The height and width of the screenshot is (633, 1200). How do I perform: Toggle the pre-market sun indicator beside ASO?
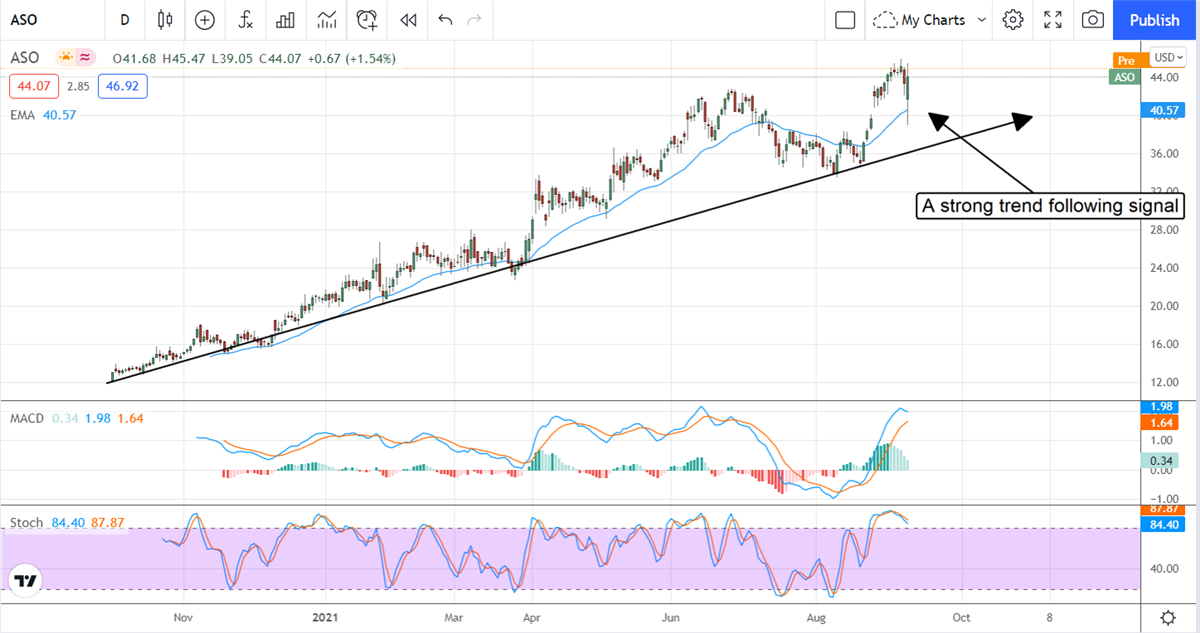(66, 58)
